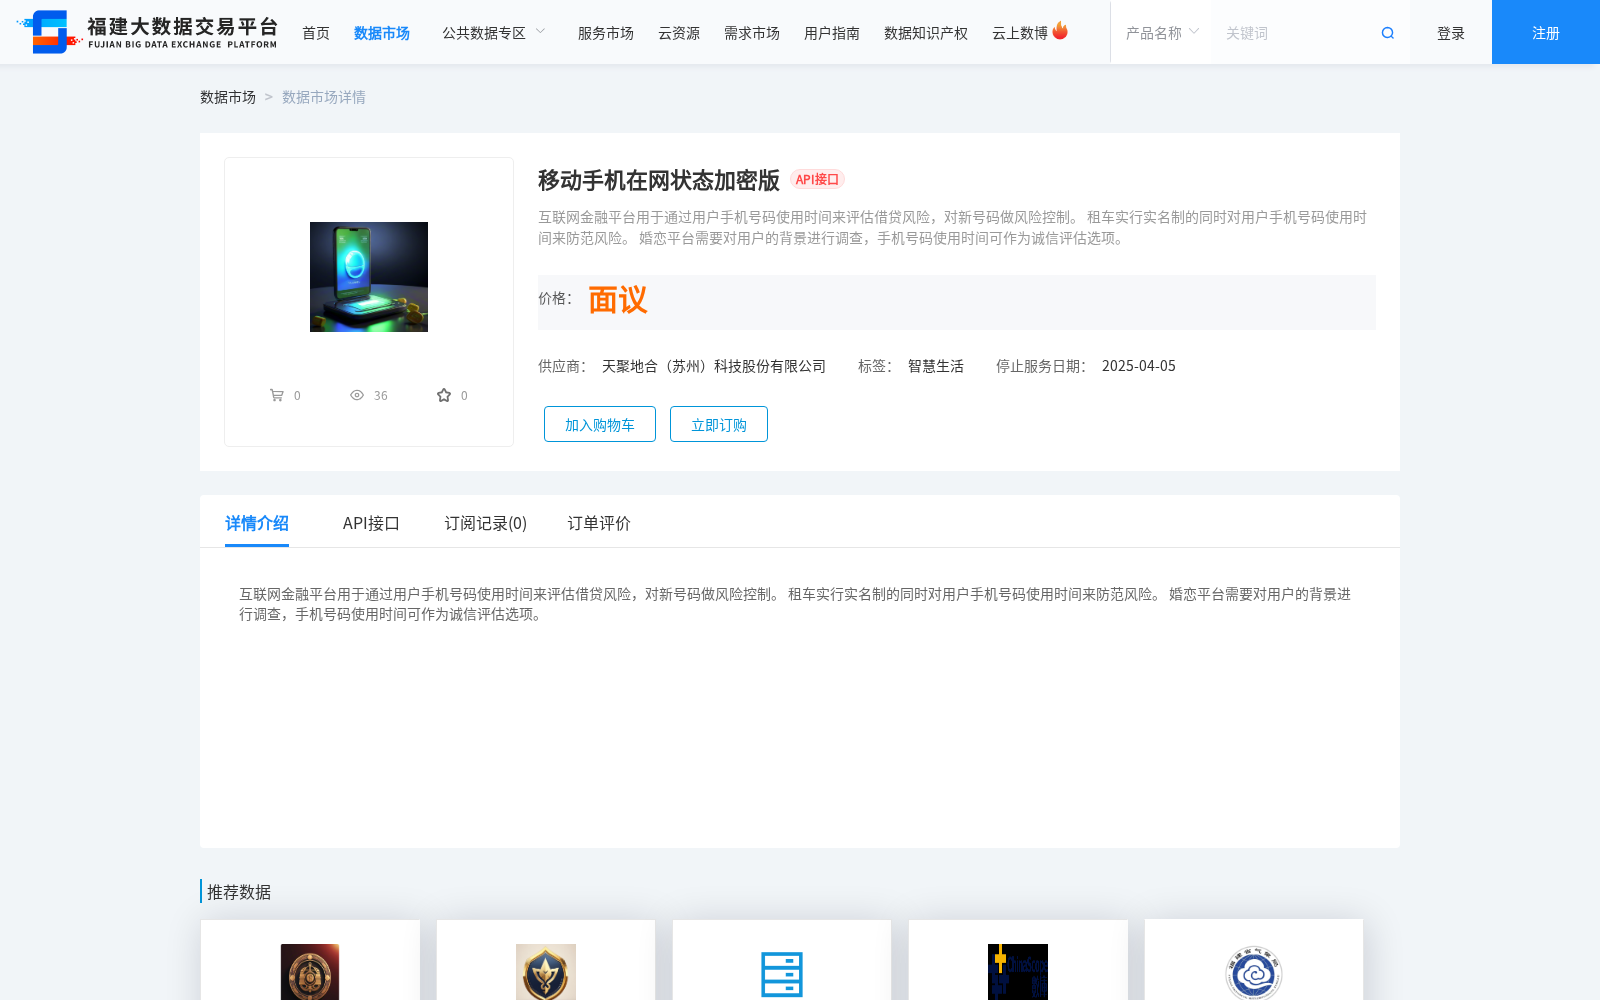Click the 数据市场详情 breadcrumb text
Viewport: 1600px width, 1000px height.
[324, 97]
